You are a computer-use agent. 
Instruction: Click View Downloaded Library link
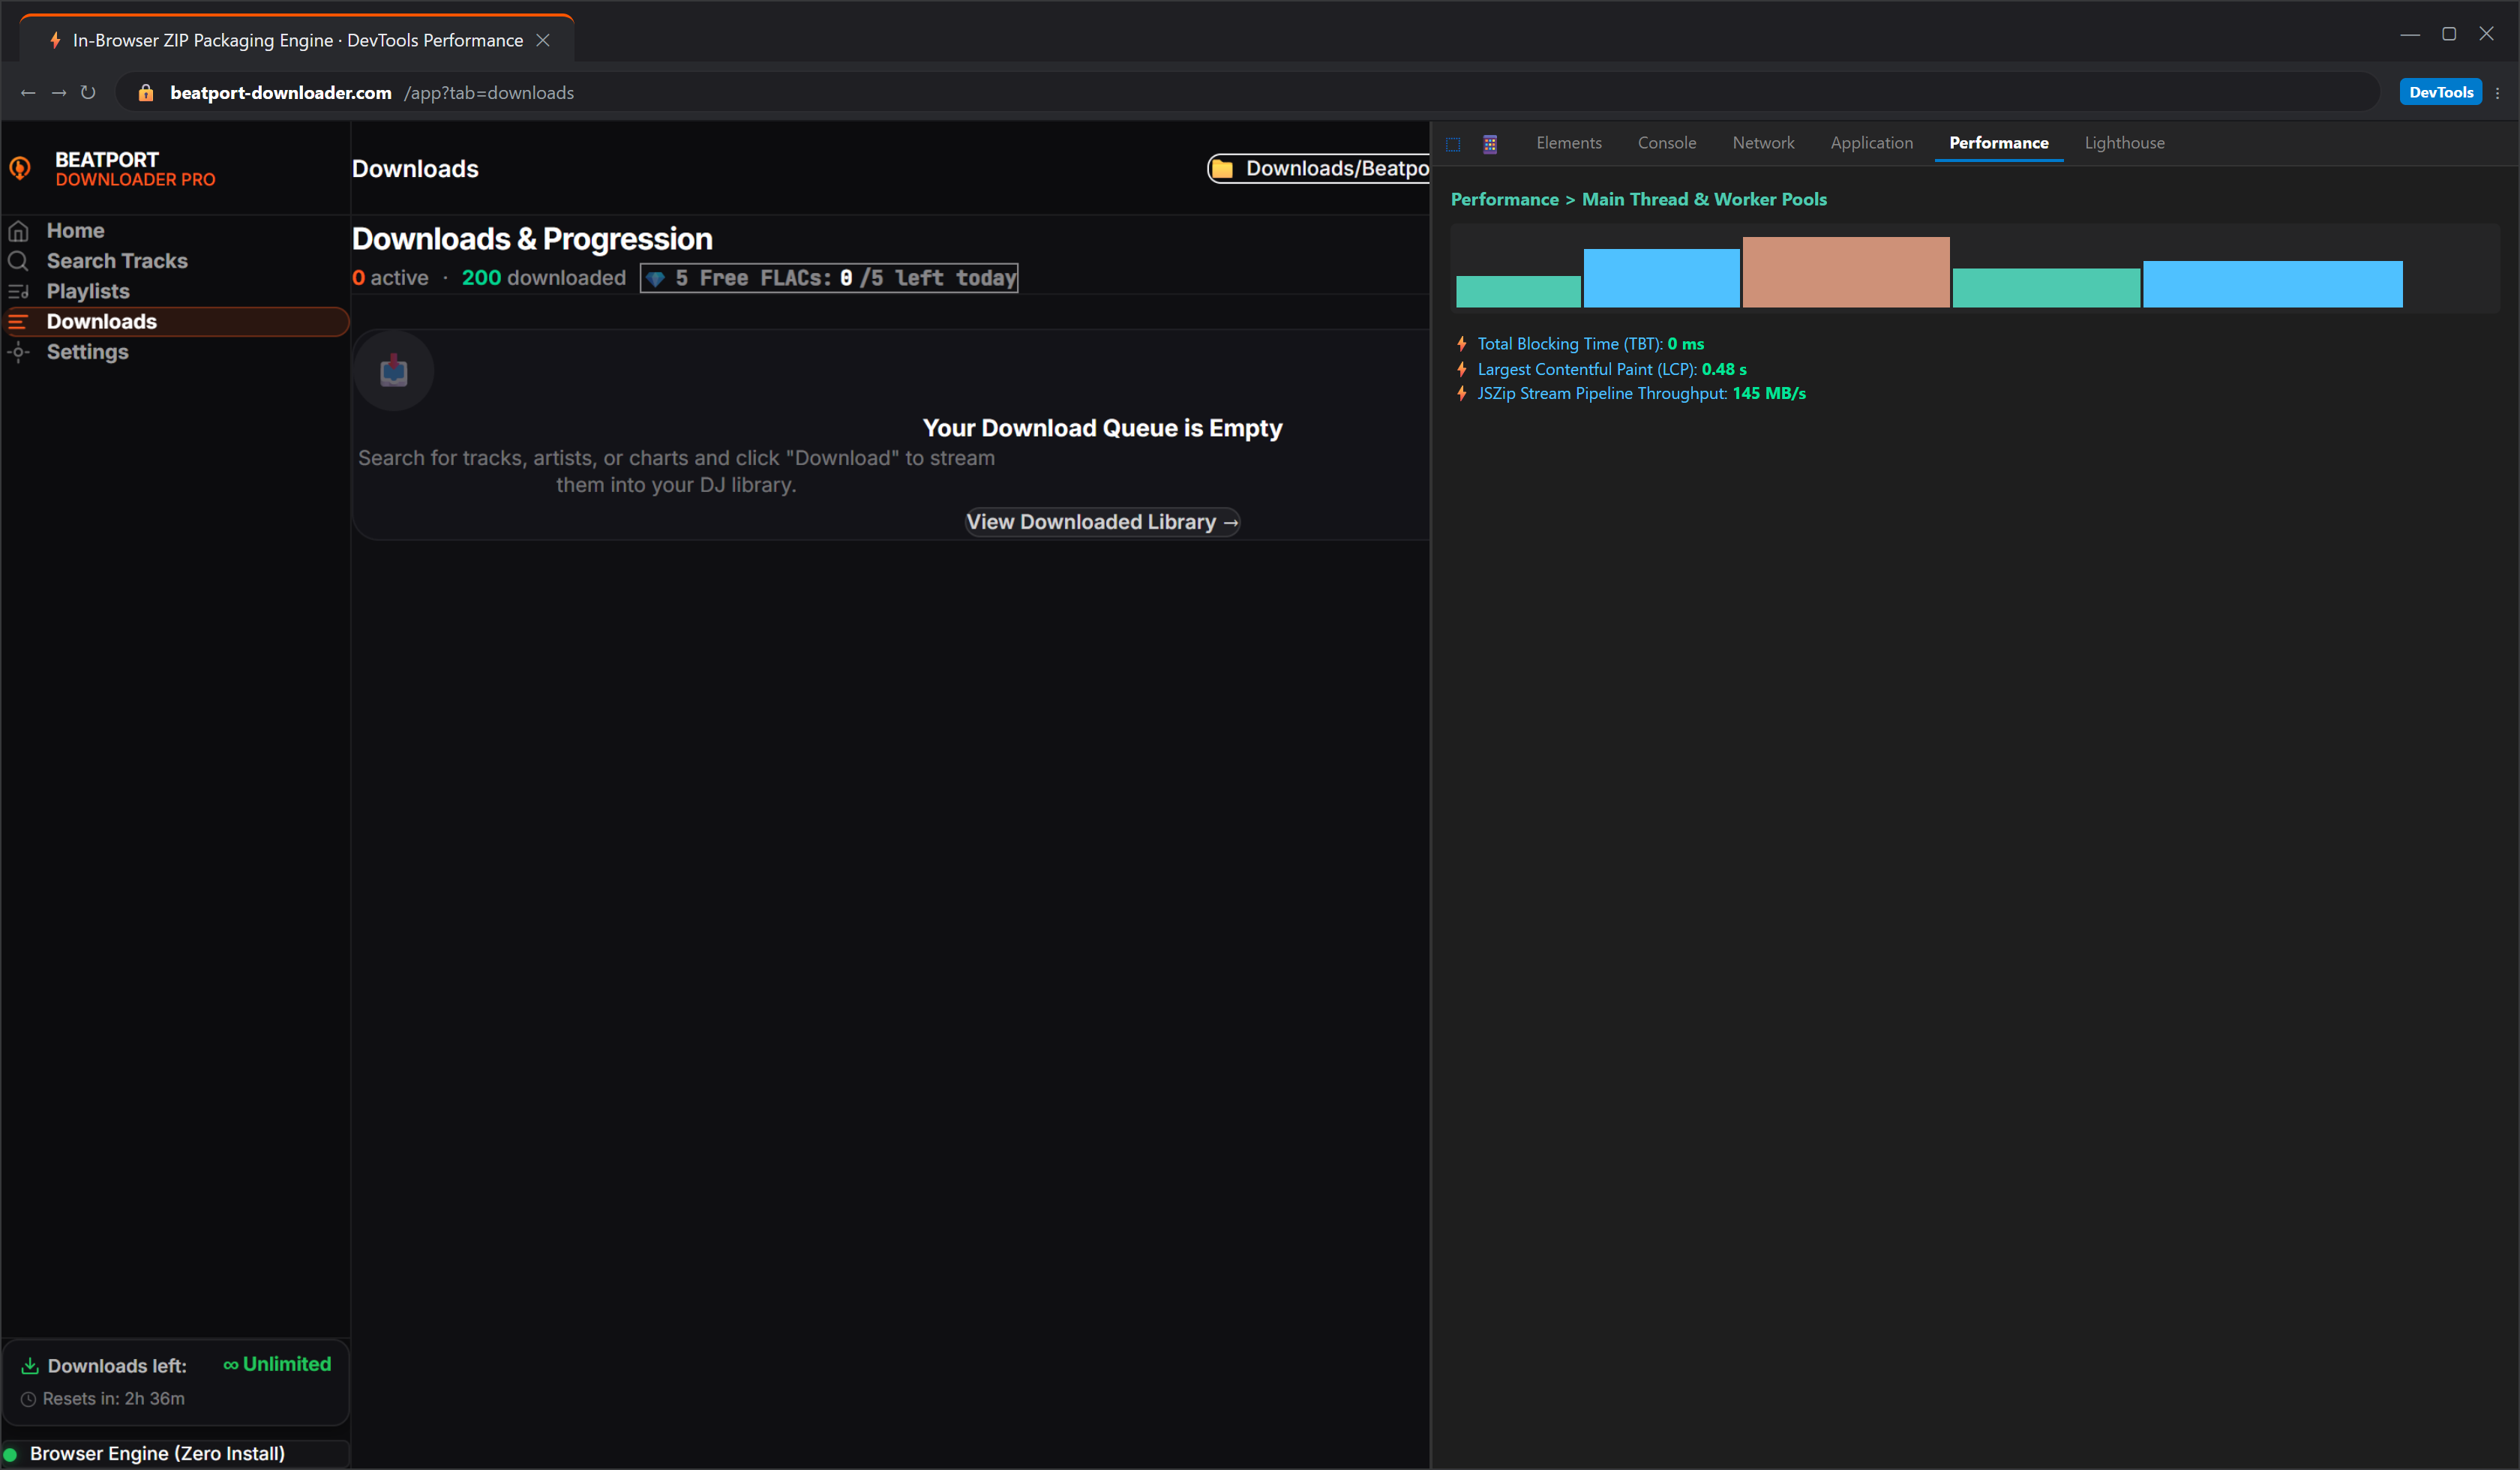coord(1102,522)
